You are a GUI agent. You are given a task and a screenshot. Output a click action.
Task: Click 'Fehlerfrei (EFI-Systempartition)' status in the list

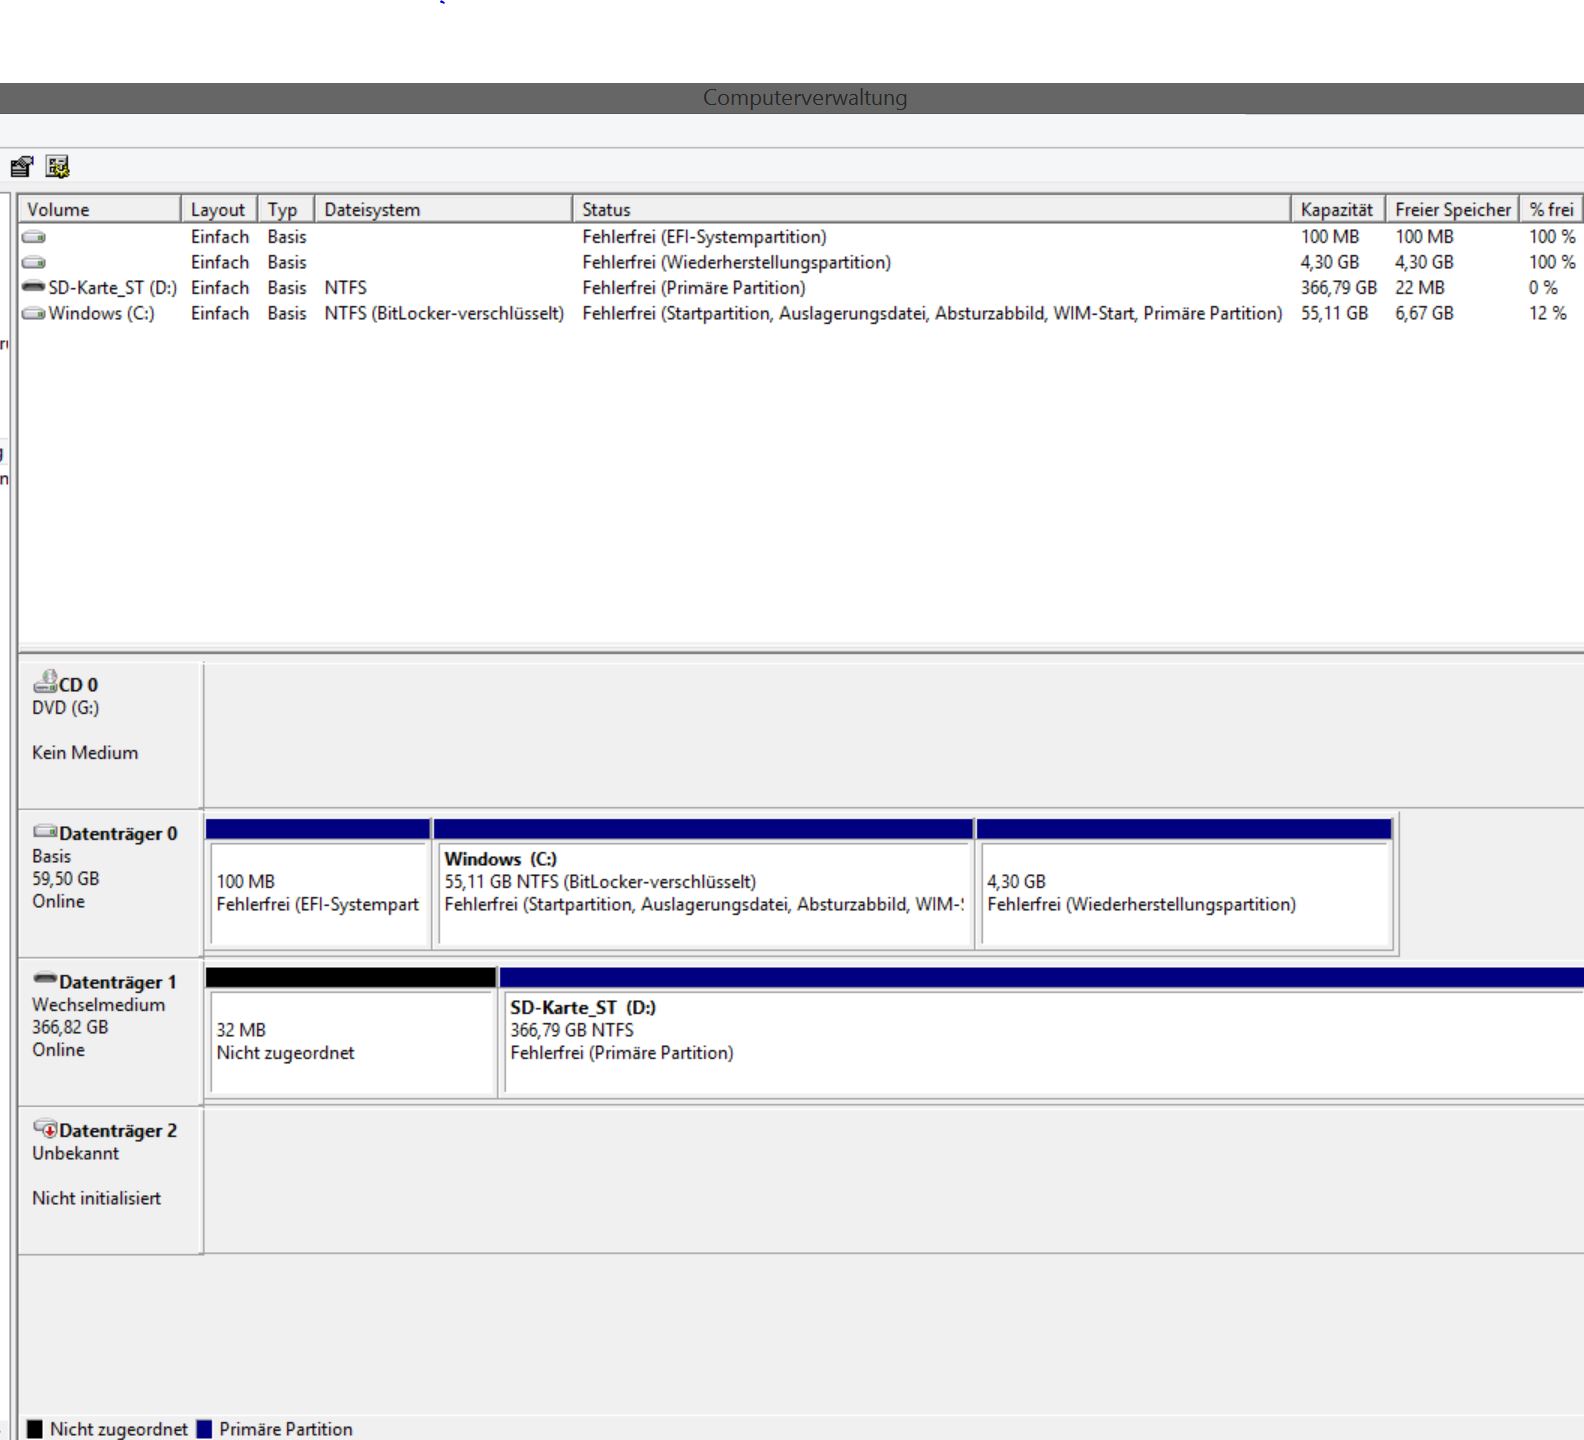[x=704, y=237]
